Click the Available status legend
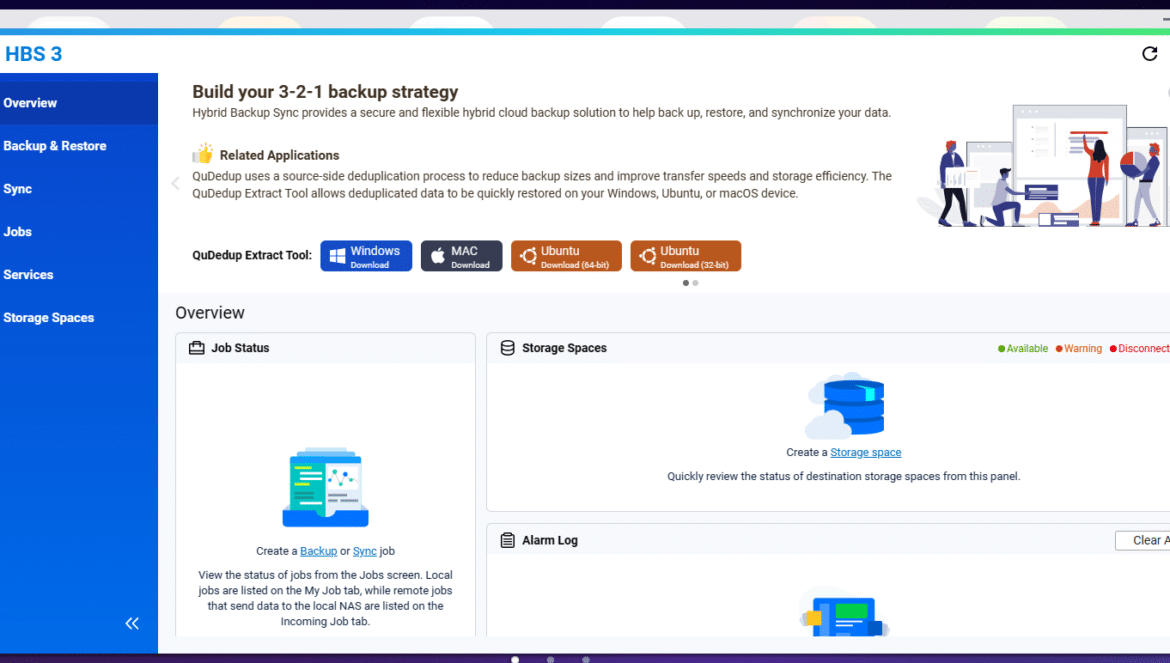 (1023, 349)
